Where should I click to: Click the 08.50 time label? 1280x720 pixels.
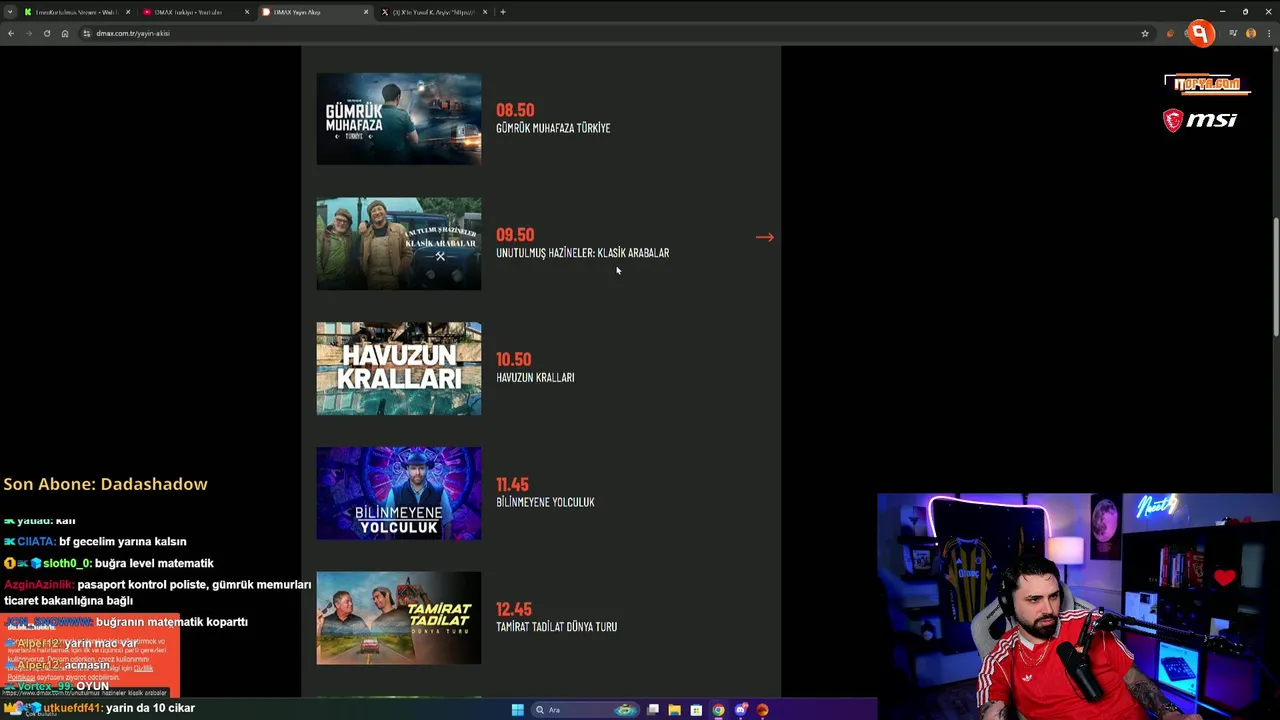(x=515, y=110)
